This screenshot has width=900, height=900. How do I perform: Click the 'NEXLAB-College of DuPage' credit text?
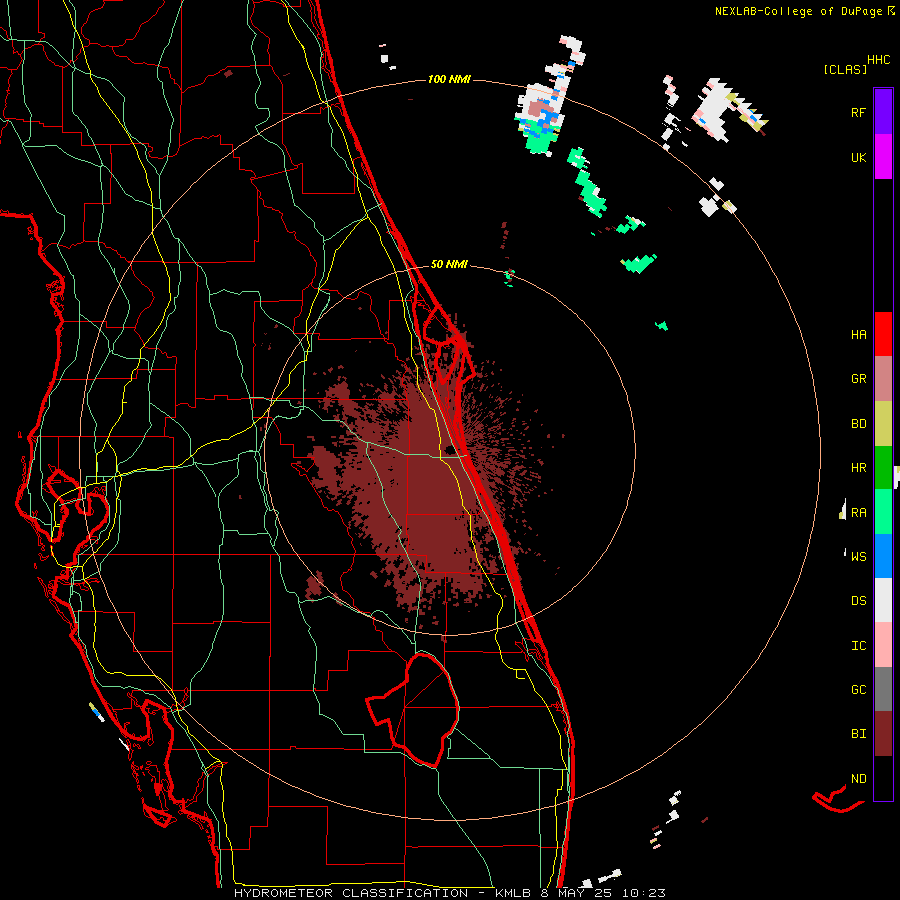coord(798,11)
